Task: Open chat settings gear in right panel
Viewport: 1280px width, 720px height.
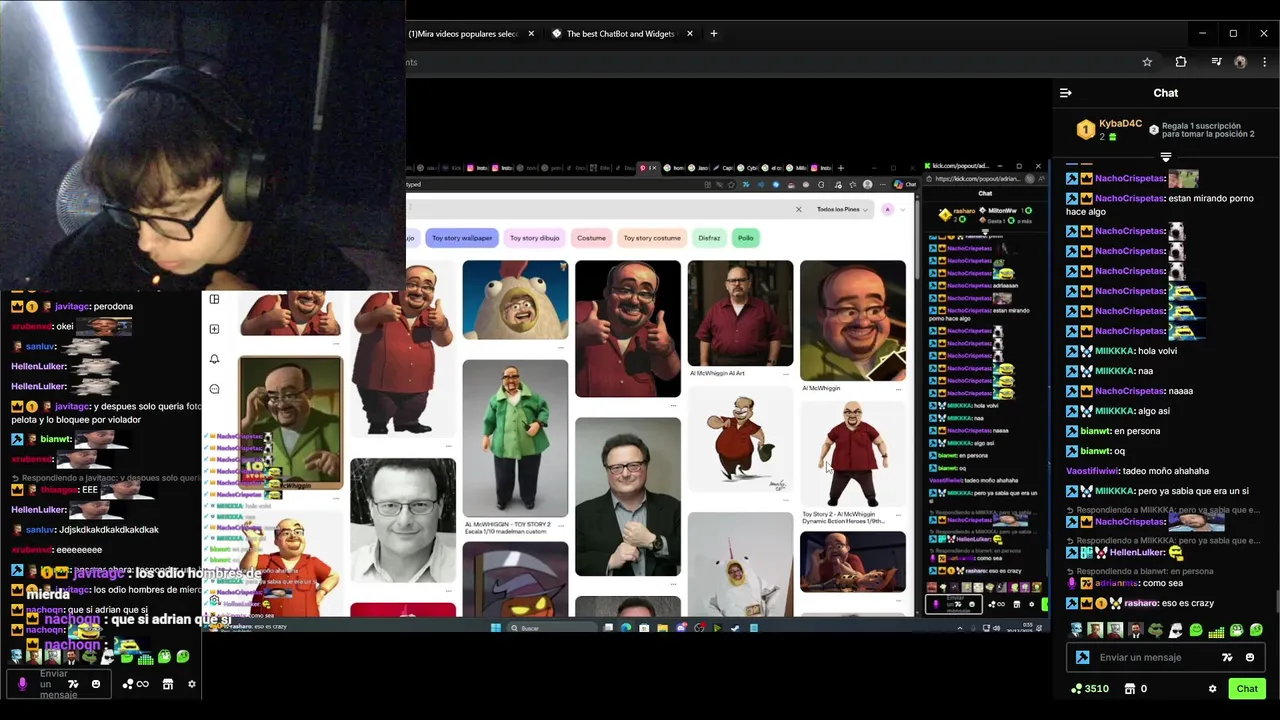Action: (x=1212, y=689)
